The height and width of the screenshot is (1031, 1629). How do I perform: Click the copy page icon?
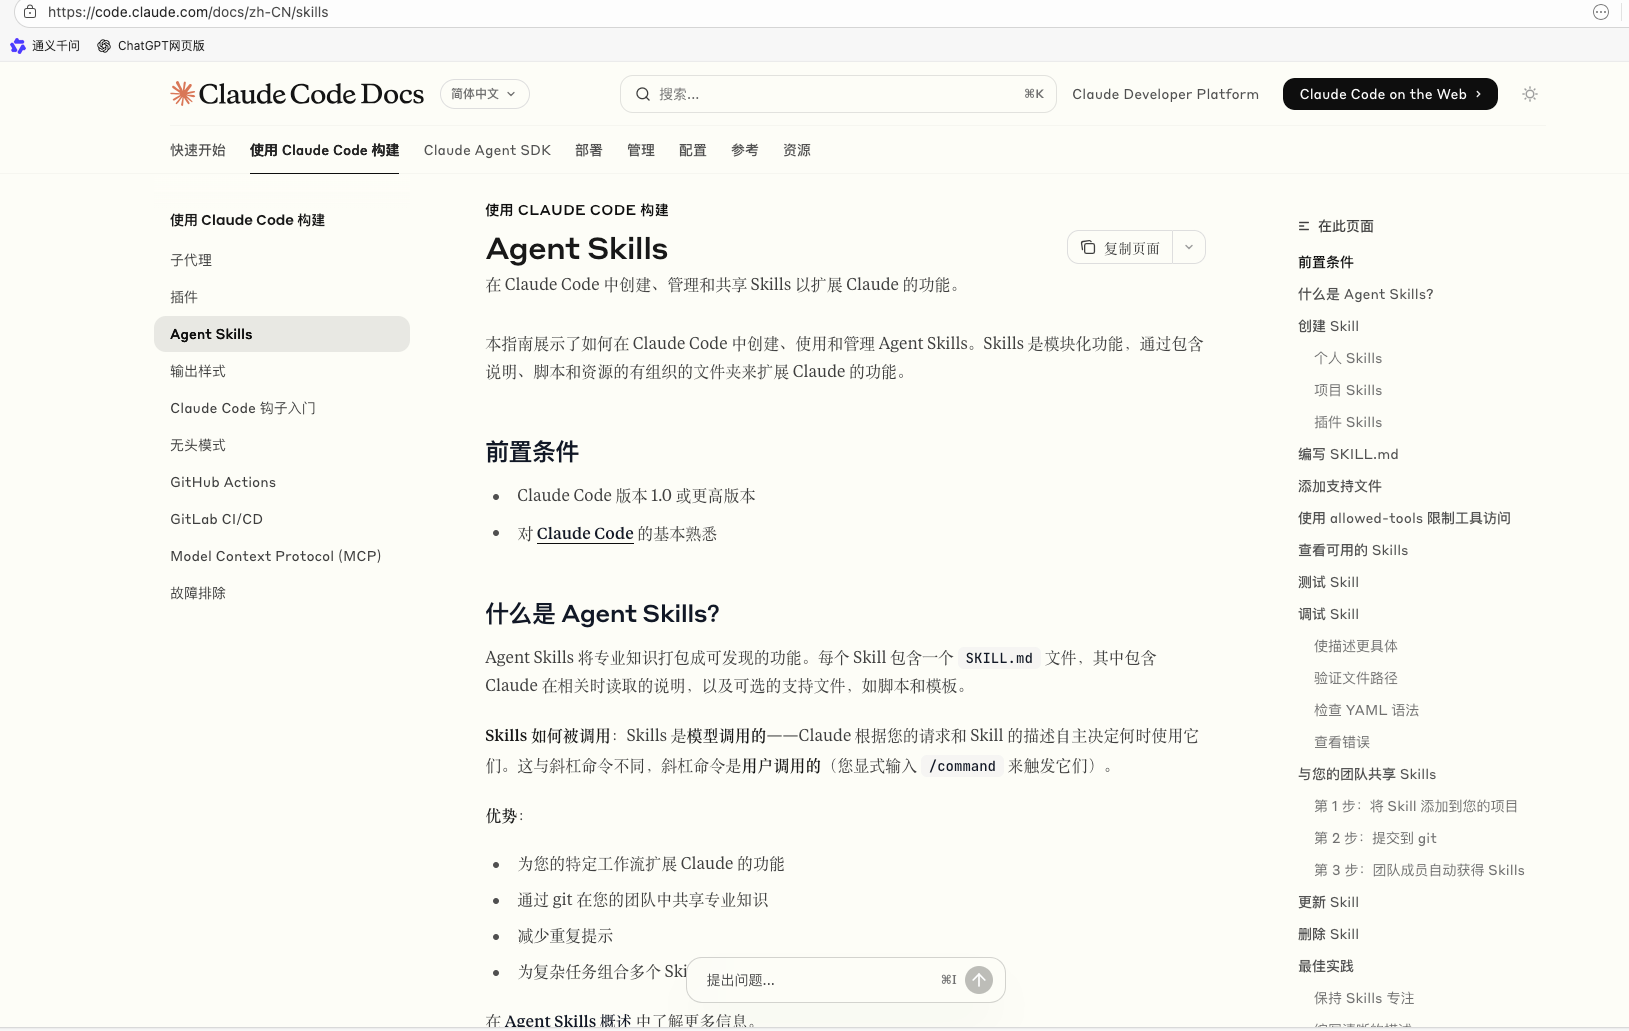pyautogui.click(x=1088, y=248)
